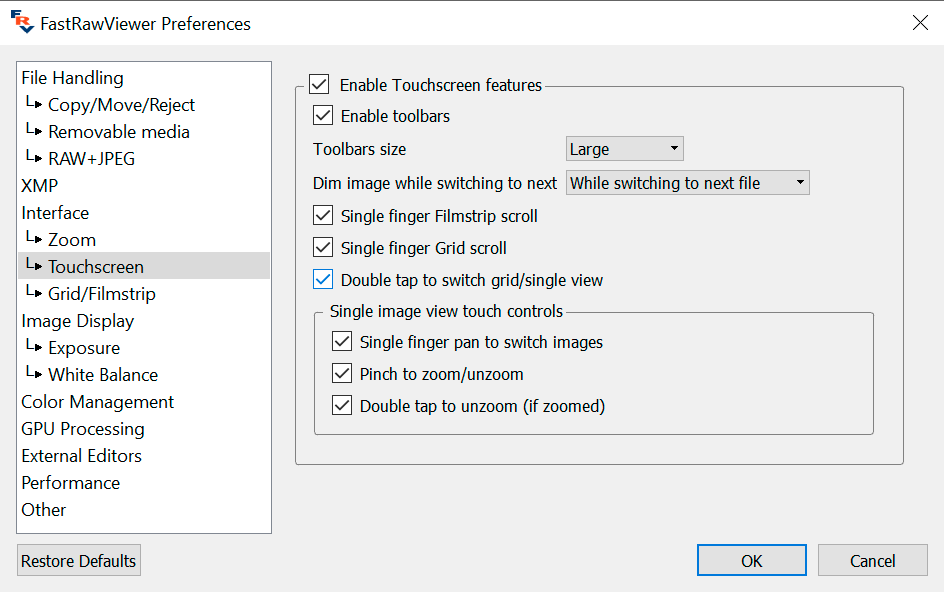This screenshot has width=944, height=592.
Task: Uncheck Double tap to switch grid/single view
Action: [323, 280]
